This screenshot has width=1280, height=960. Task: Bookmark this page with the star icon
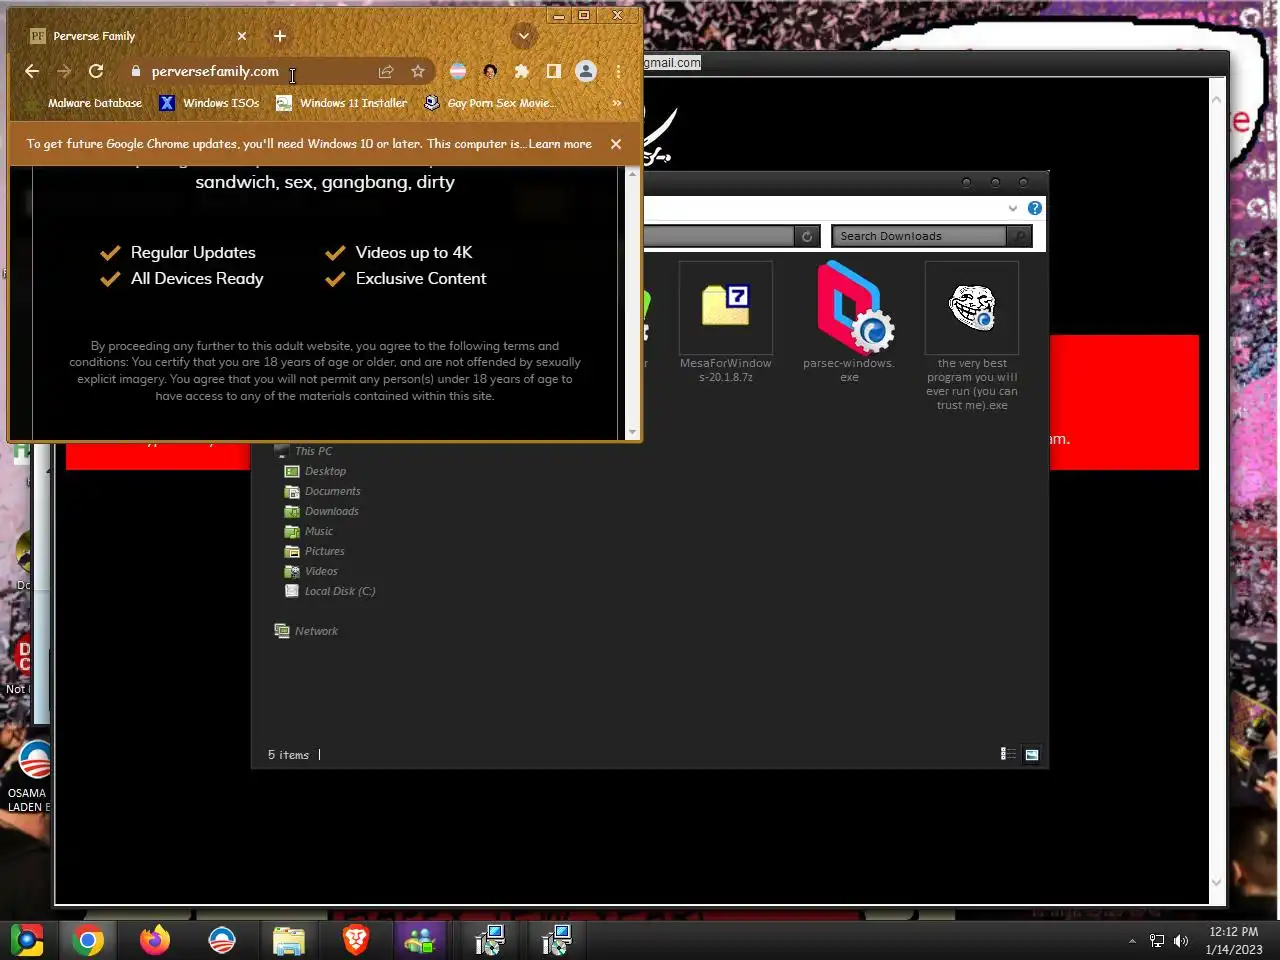pyautogui.click(x=418, y=71)
